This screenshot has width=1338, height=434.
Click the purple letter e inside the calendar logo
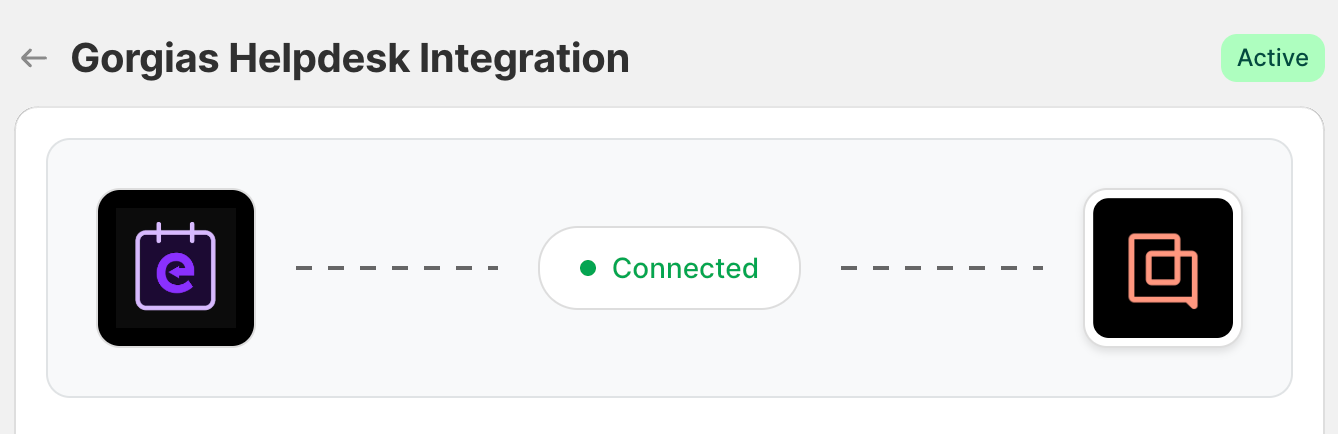pyautogui.click(x=179, y=272)
